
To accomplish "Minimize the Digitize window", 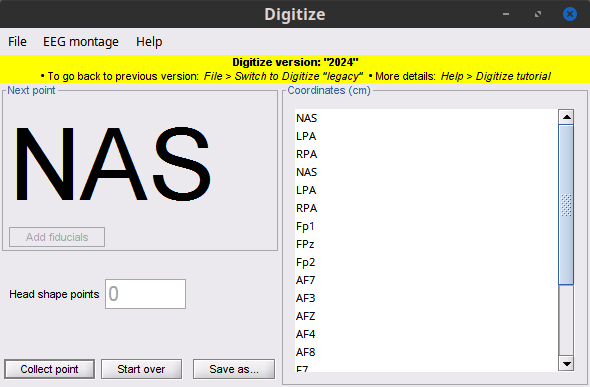I will tap(506, 14).
